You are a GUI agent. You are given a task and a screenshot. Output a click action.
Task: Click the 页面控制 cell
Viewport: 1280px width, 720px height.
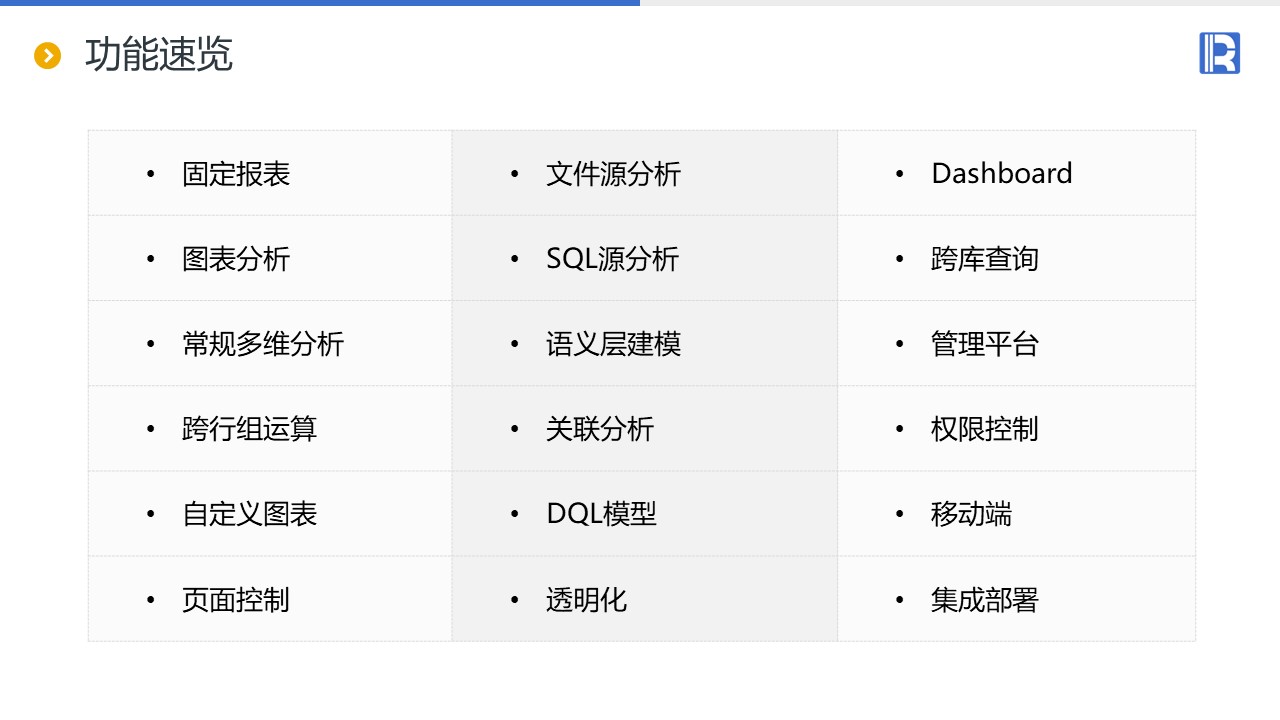pos(236,600)
